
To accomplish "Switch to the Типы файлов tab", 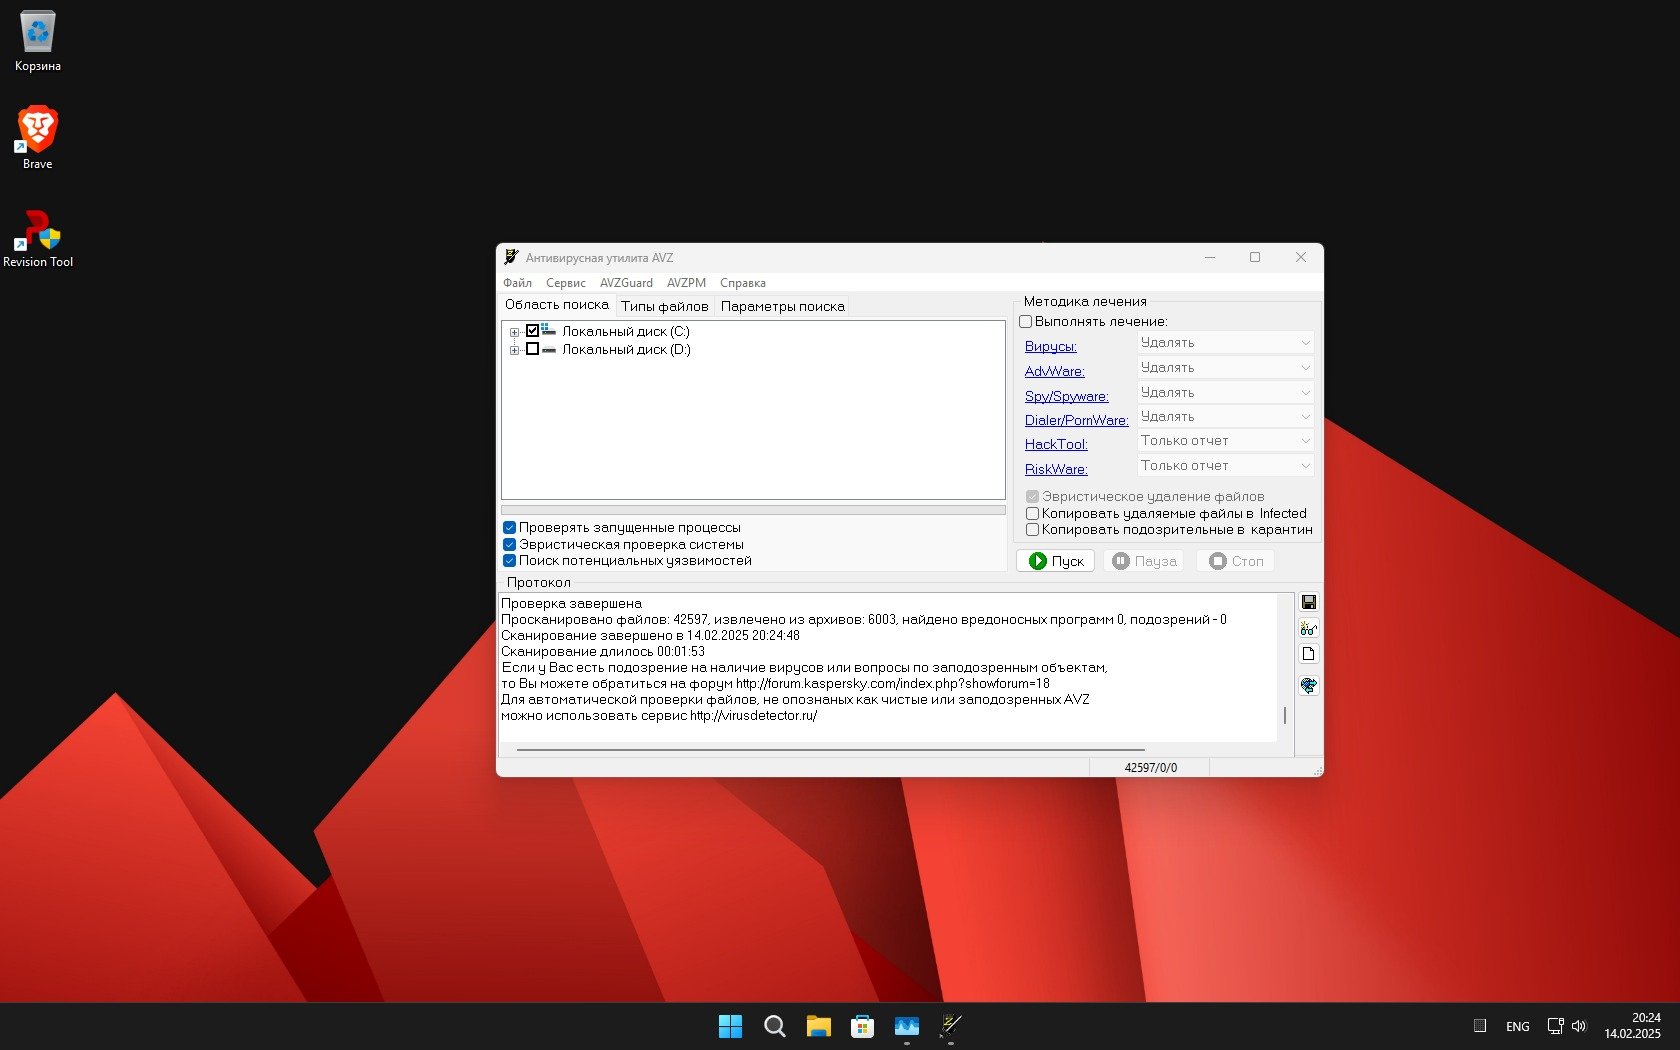I will click(x=664, y=307).
